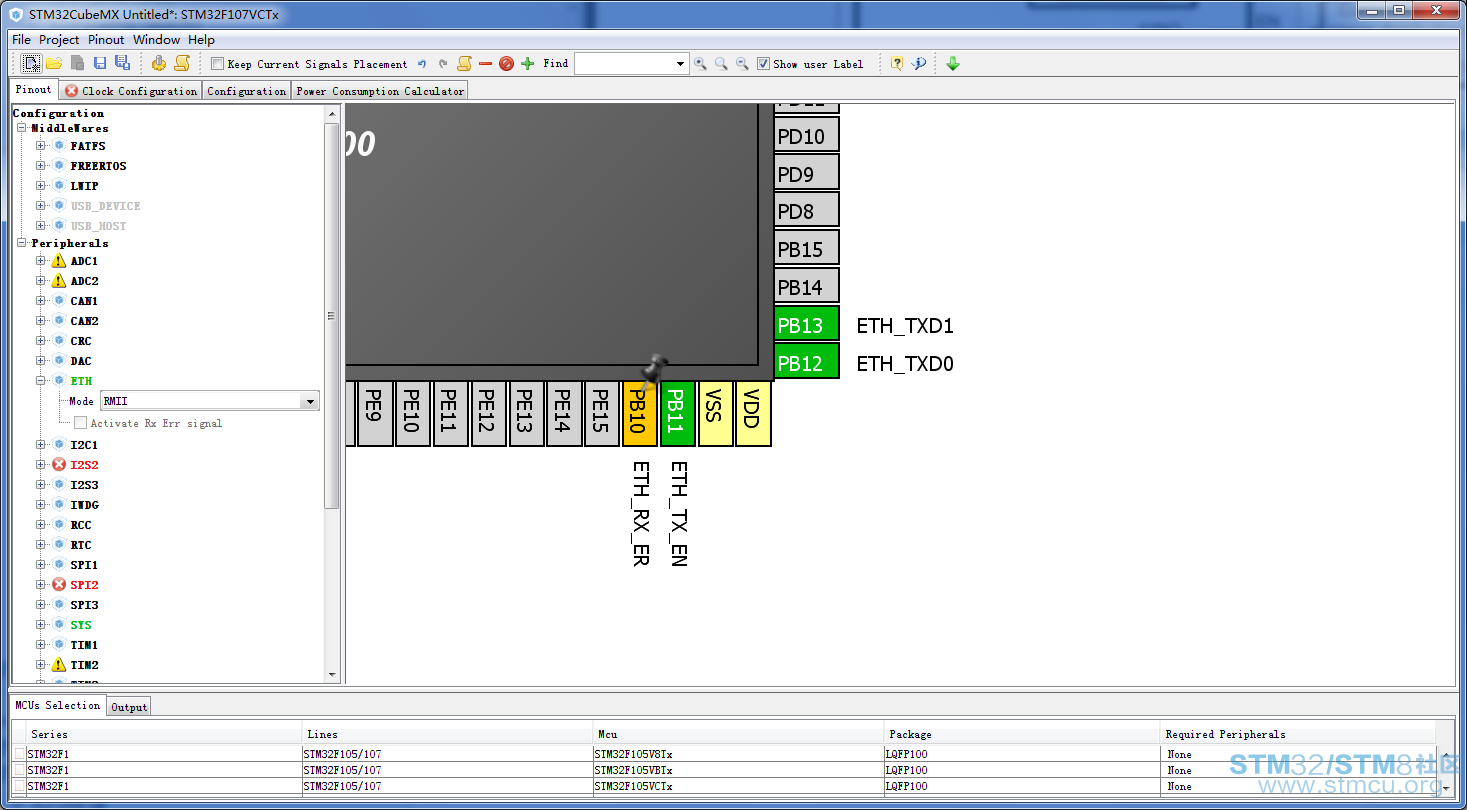This screenshot has width=1467, height=810.
Task: Collapse the Peripherals tree node
Action: [22, 243]
